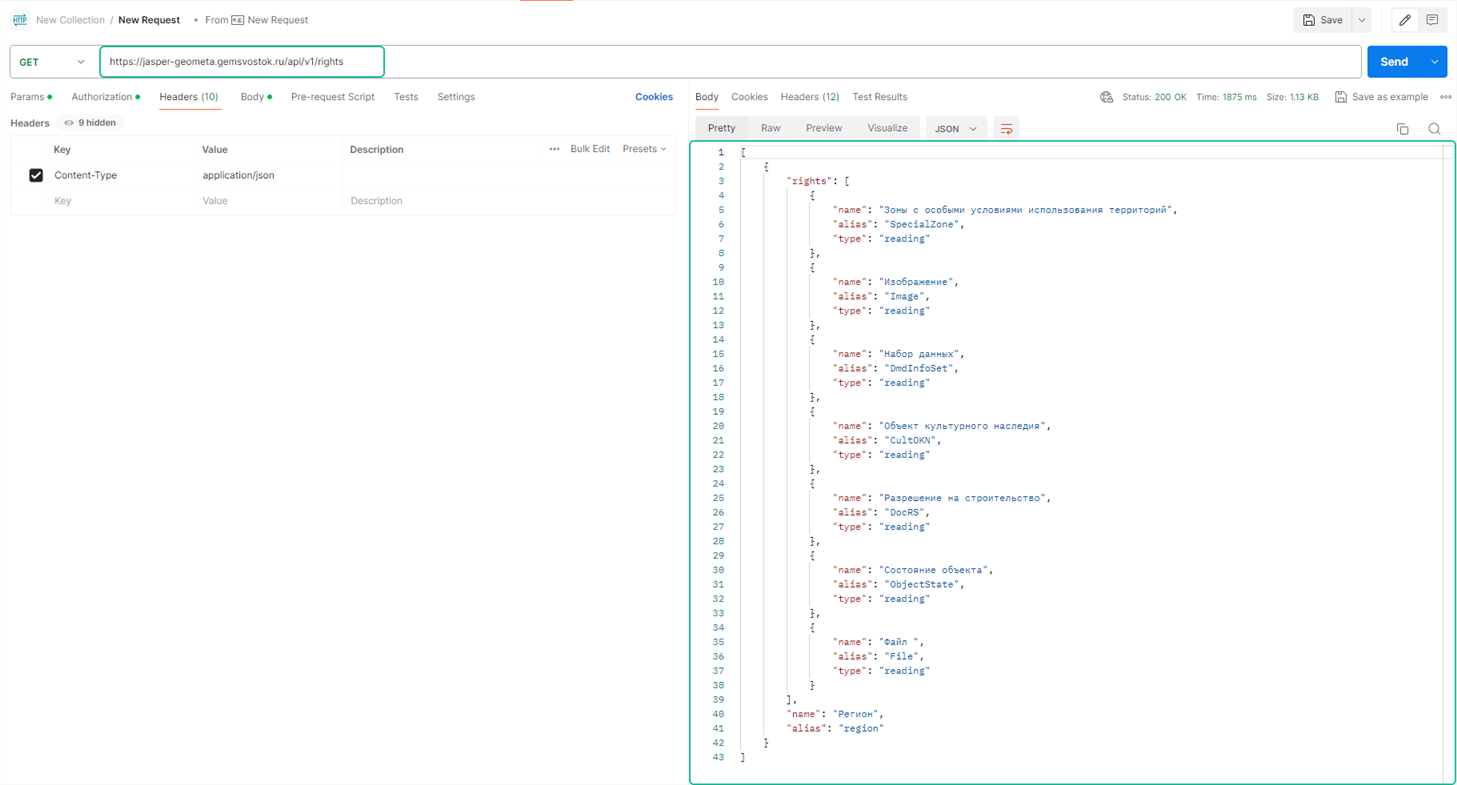Select the Raw view tab
Viewport: 1457px width, 785px height.
(770, 128)
